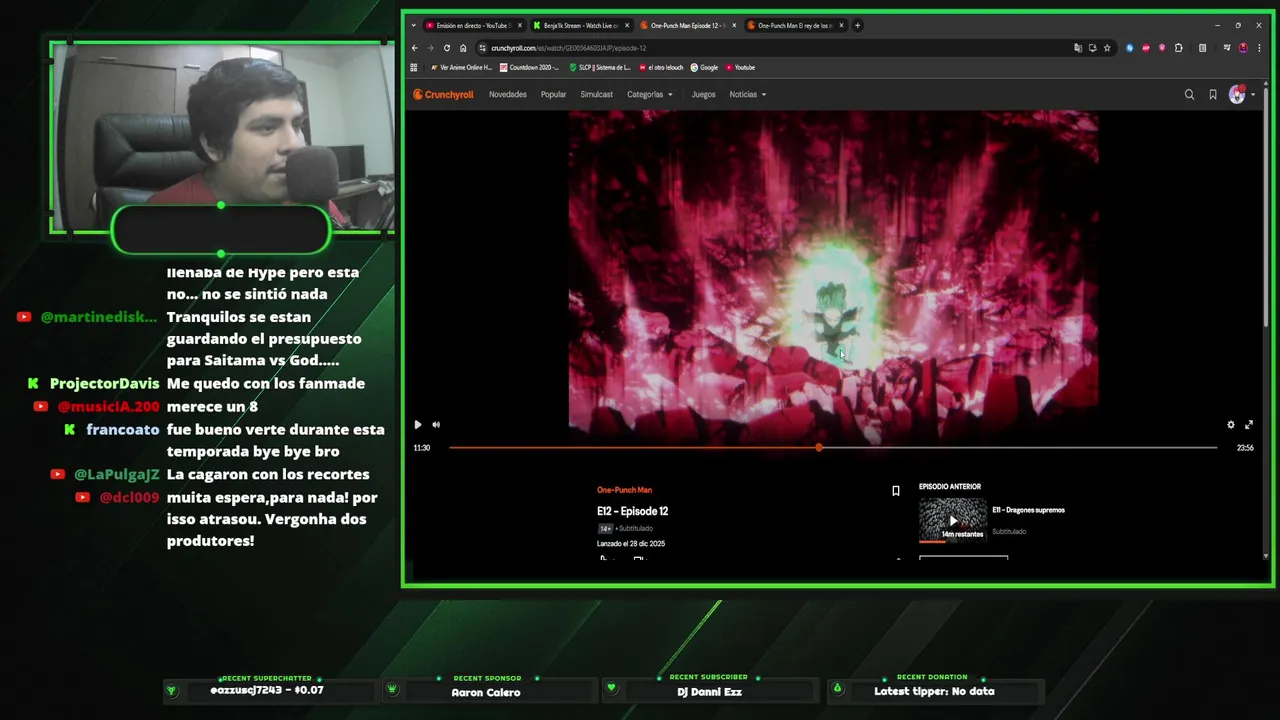Image resolution: width=1280 pixels, height=720 pixels.
Task: Open E11 – Dragones supremos title
Action: pyautogui.click(x=1029, y=510)
